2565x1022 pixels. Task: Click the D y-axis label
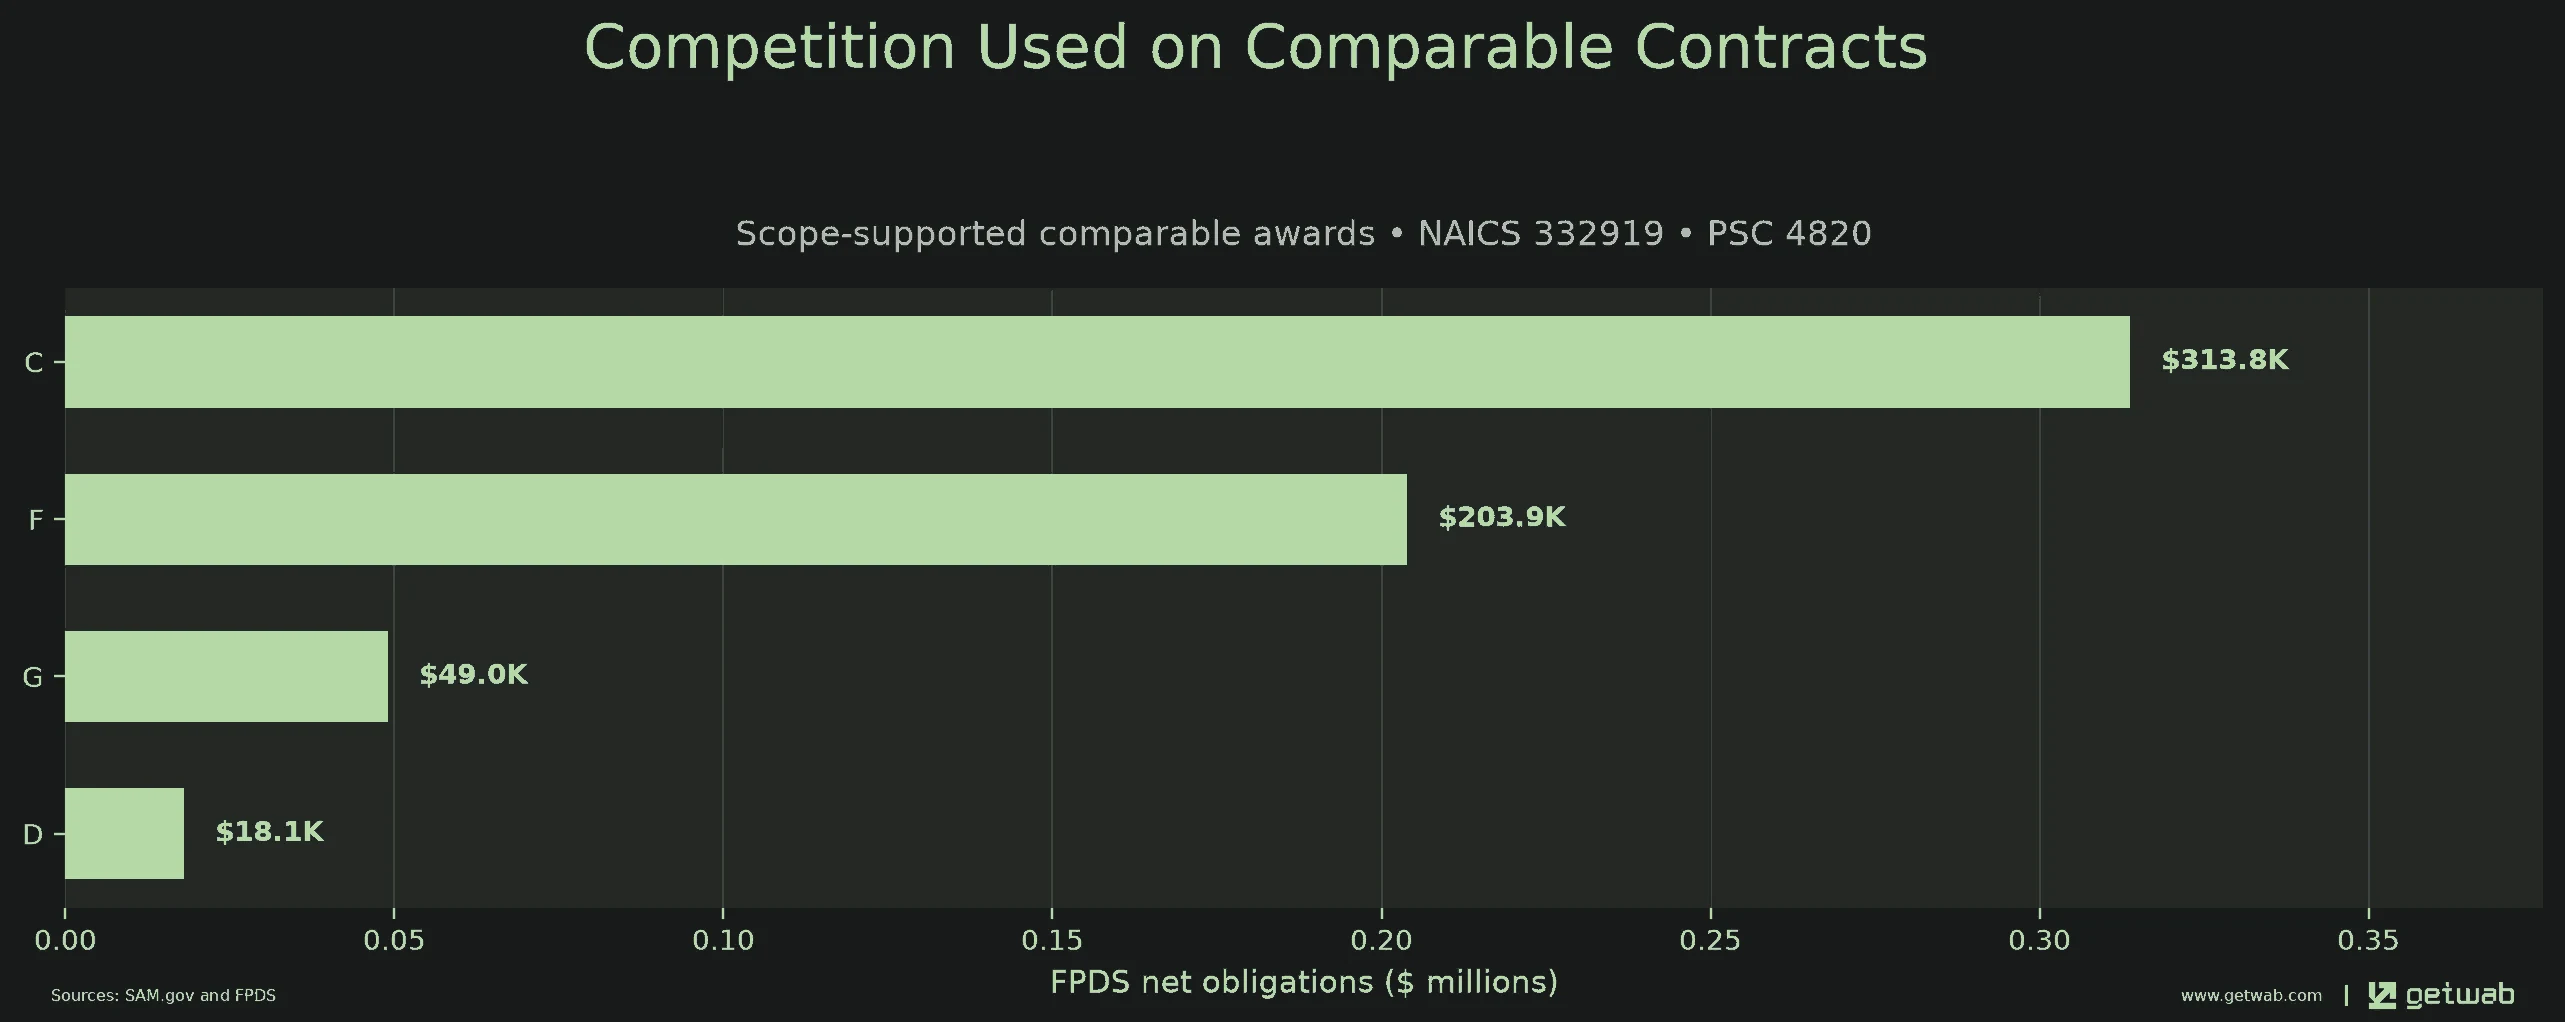33,834
